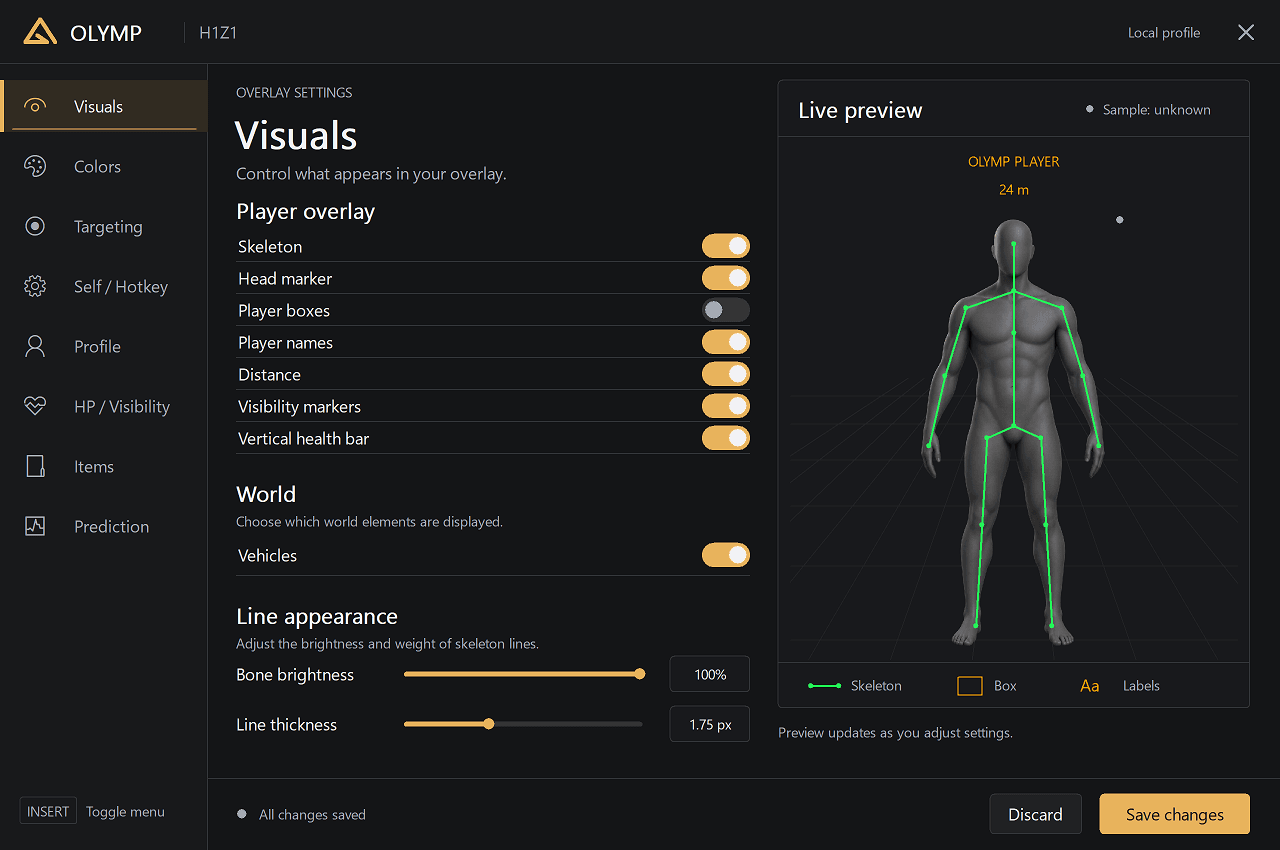This screenshot has width=1280, height=850.
Task: Click the World section heading
Action: [x=266, y=494]
